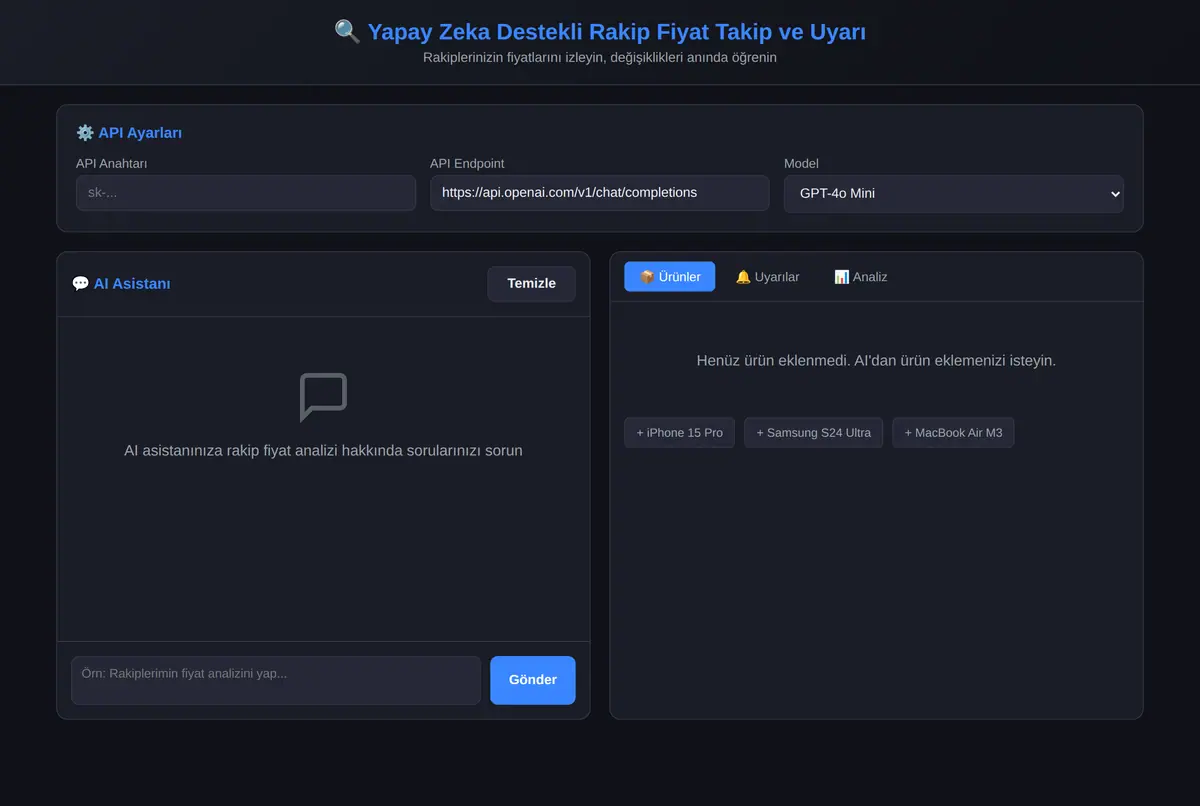Switch to the Ürünler tab
The height and width of the screenshot is (806, 1200).
coord(670,277)
